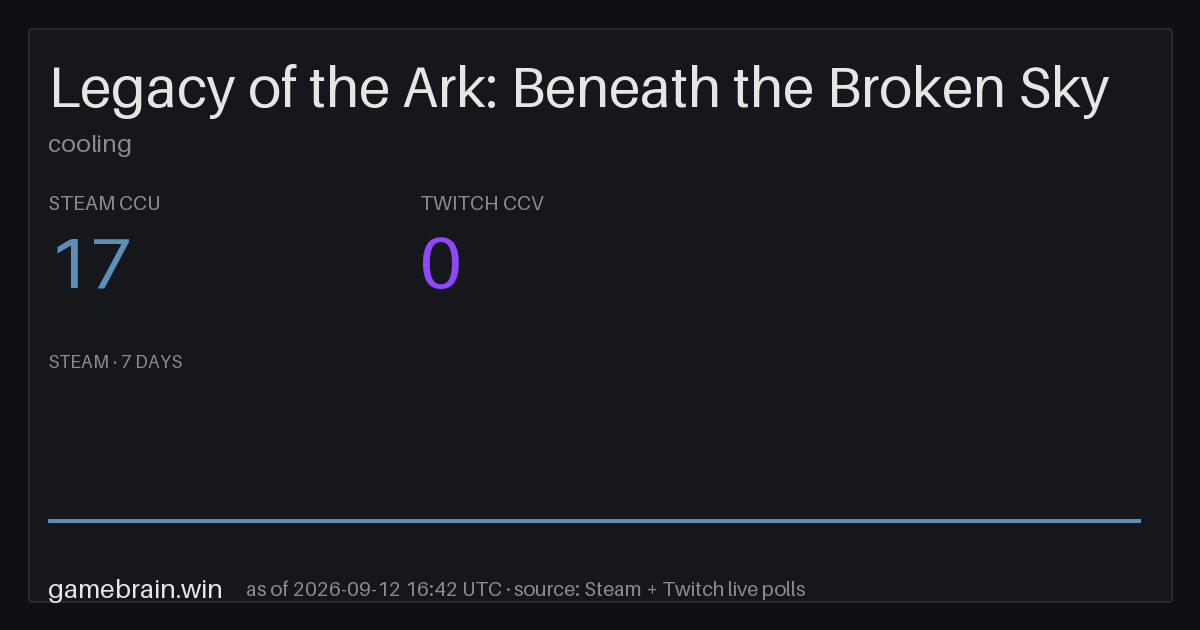Select the TWITCH CCV label
The image size is (1200, 630).
click(x=482, y=203)
